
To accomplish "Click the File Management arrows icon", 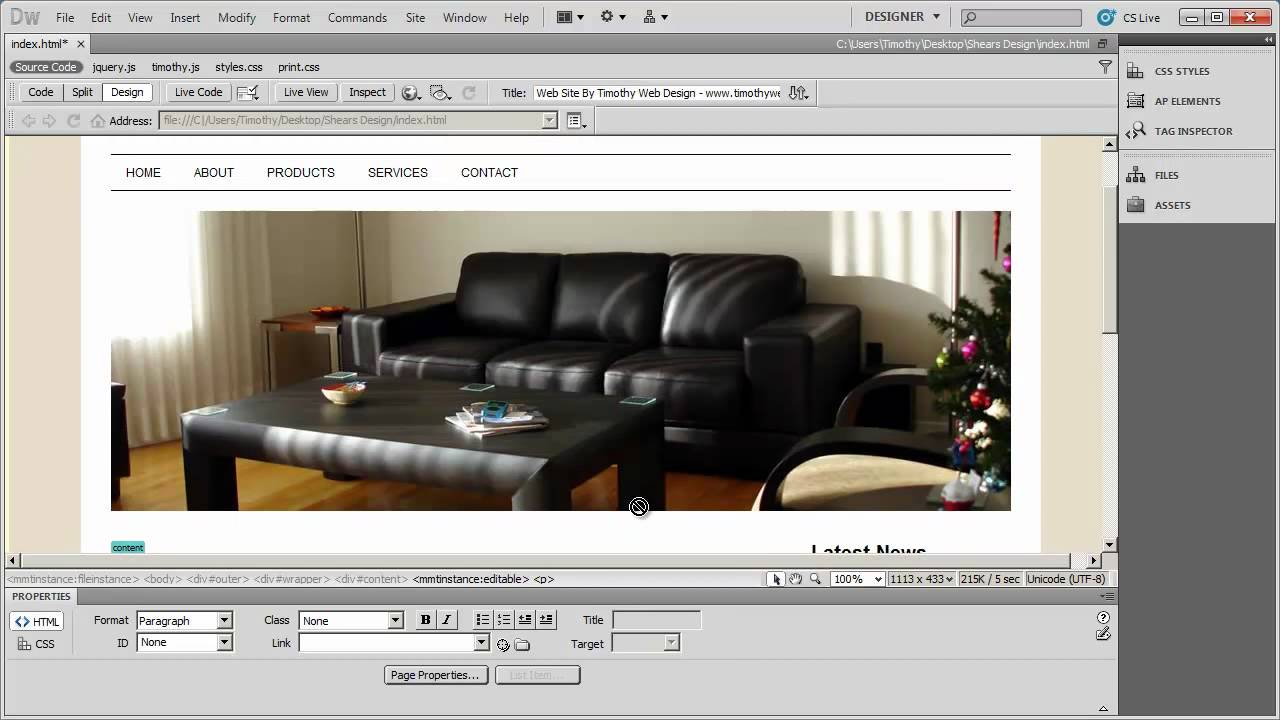I will point(798,92).
